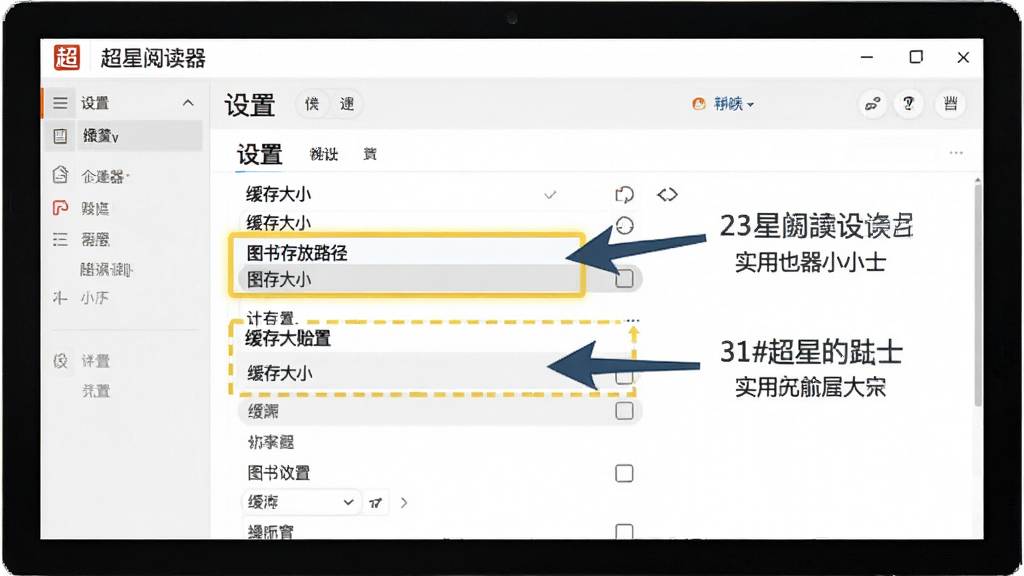Select the sidebar item 企運器
The height and width of the screenshot is (576, 1024).
104,176
